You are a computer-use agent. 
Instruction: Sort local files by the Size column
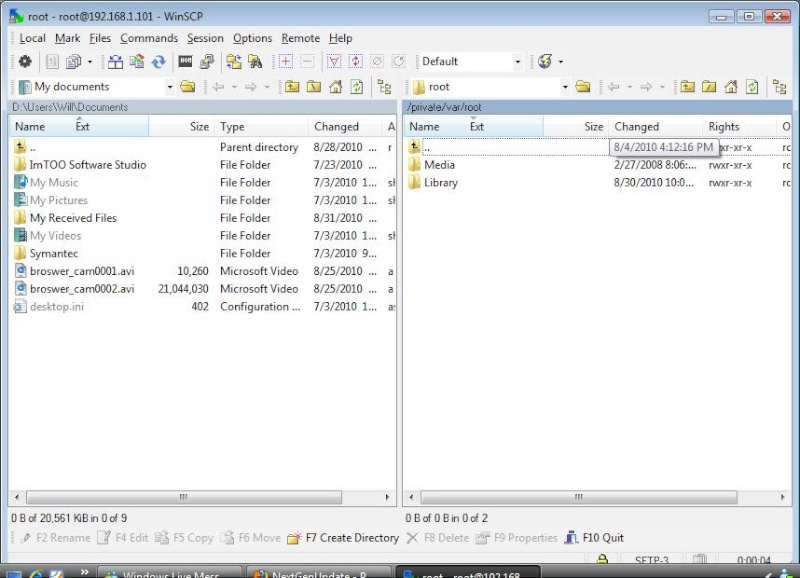(182, 127)
